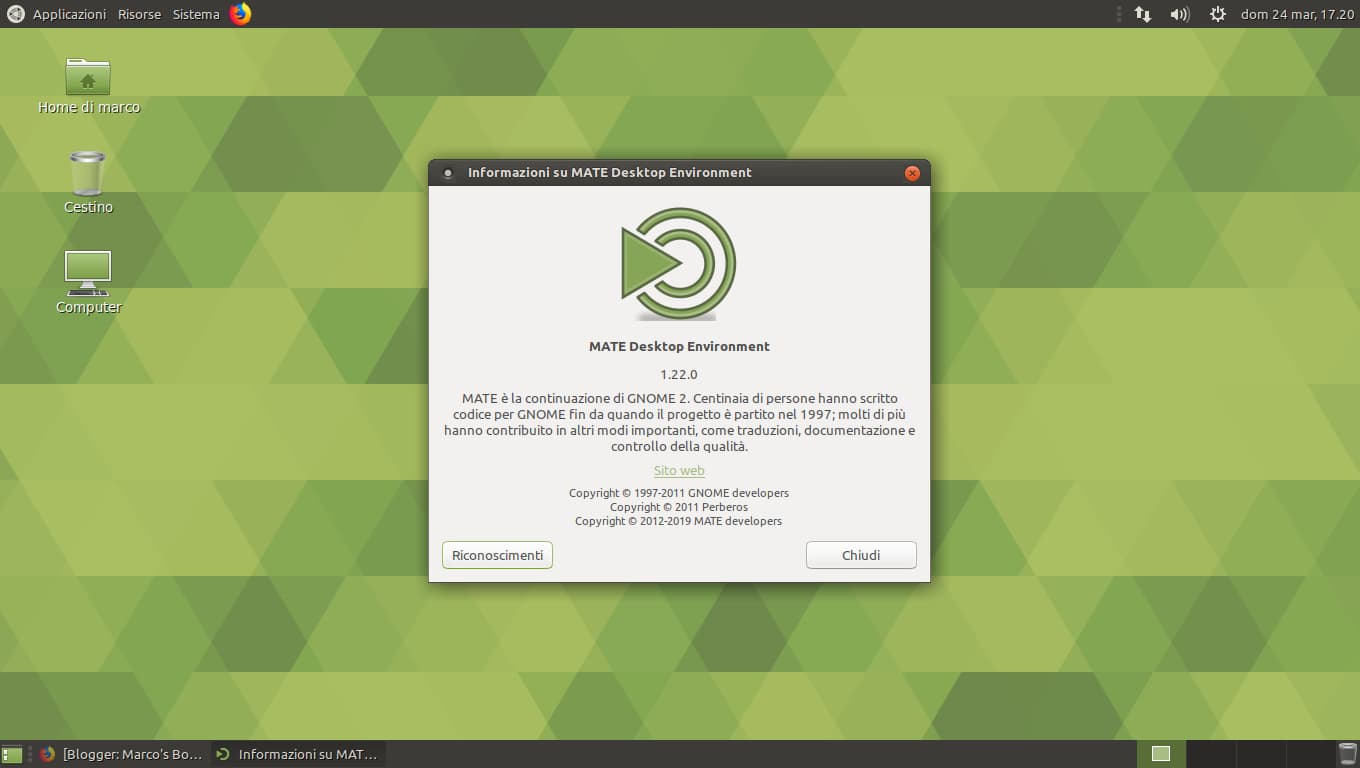Click the Copyright 2012-2019 MATE developers line
This screenshot has height=768, width=1360.
(679, 521)
